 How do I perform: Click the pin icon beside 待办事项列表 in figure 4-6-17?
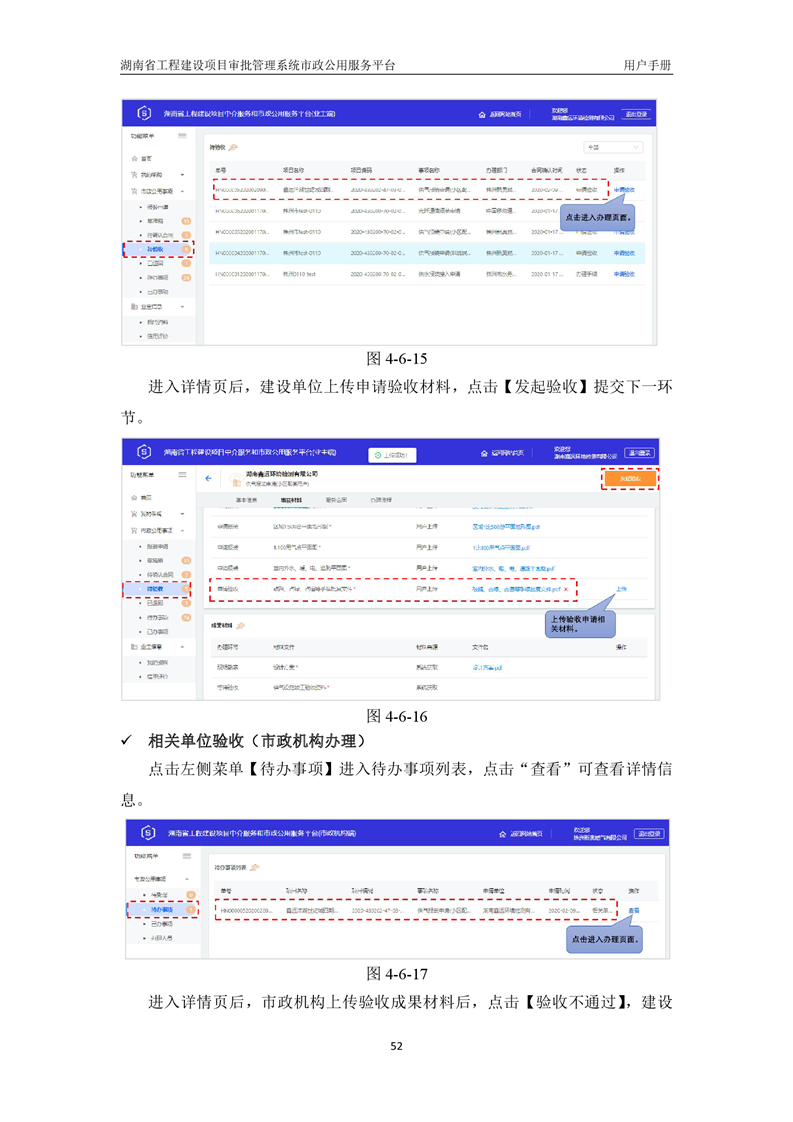(255, 867)
